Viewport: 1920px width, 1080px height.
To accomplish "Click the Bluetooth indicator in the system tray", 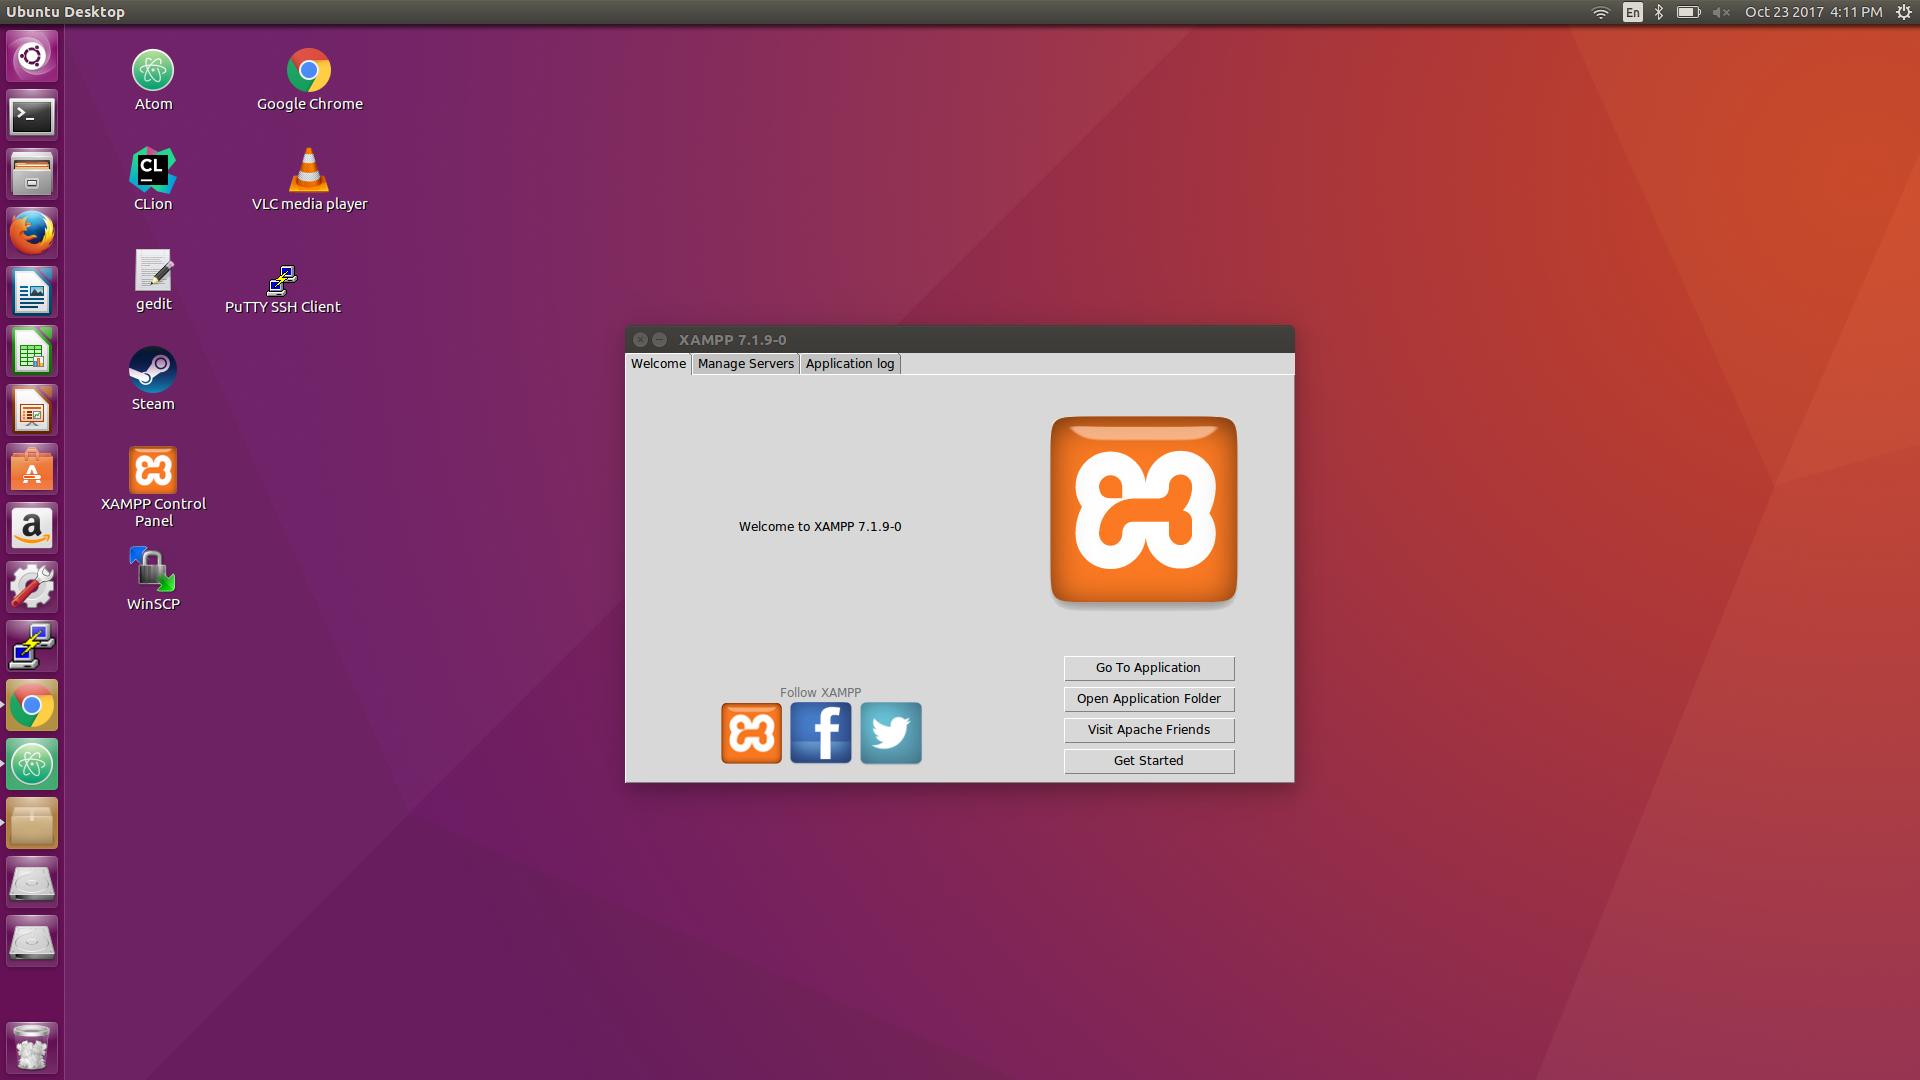I will coord(1659,12).
